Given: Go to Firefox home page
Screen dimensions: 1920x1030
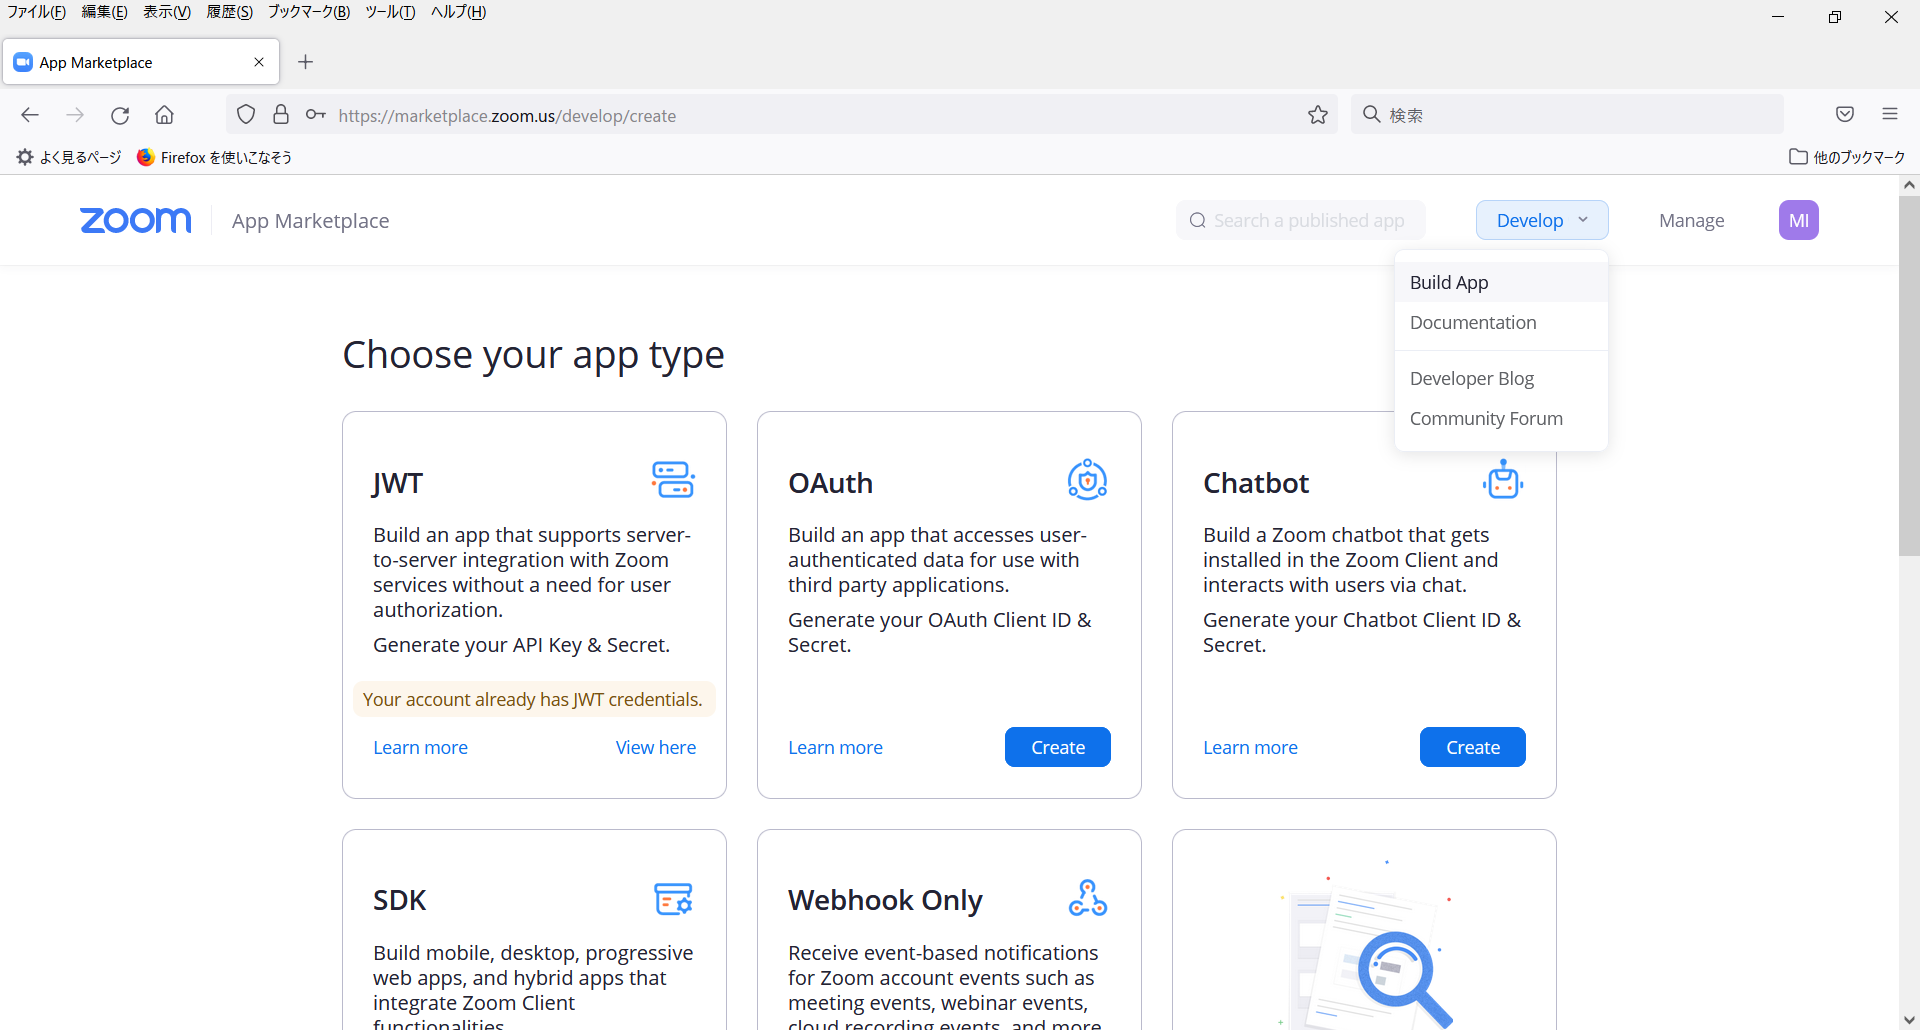Looking at the screenshot, I should 164,114.
